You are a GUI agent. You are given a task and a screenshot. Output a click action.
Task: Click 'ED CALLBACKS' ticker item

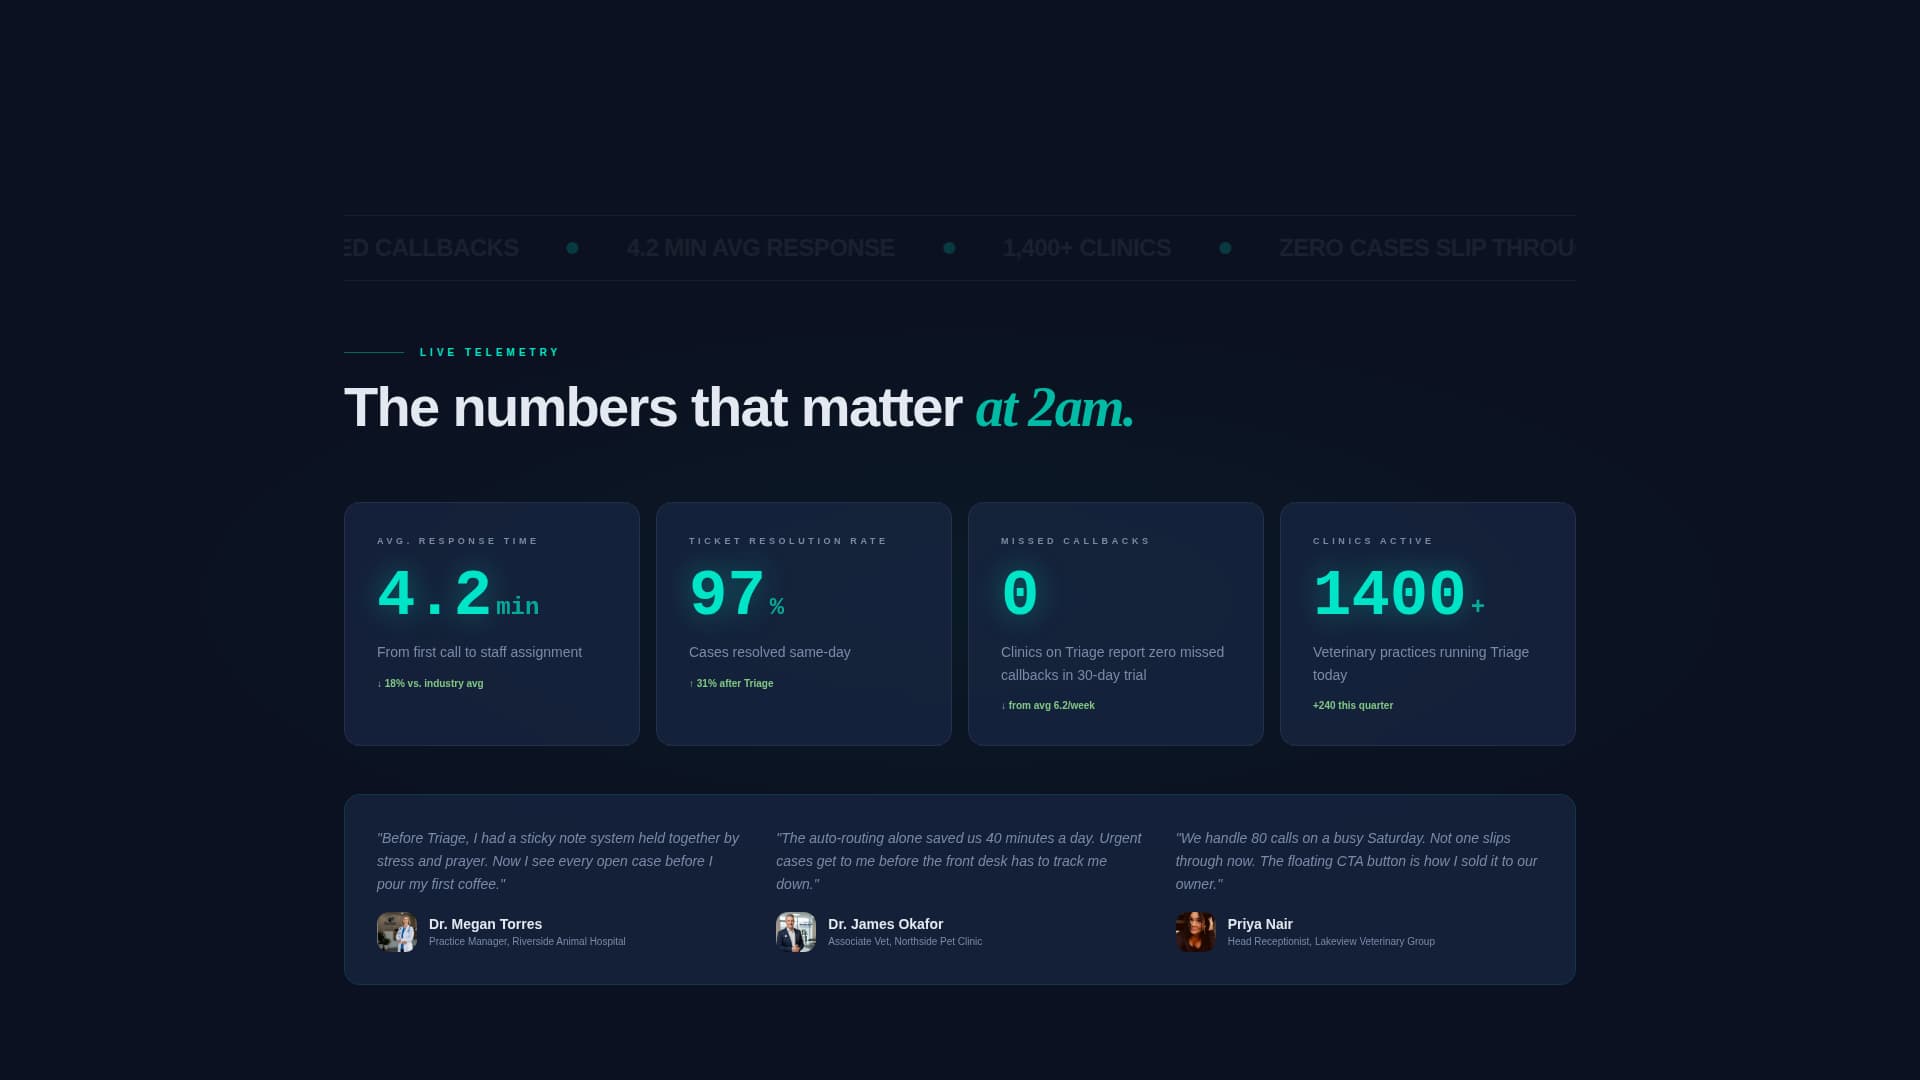click(x=431, y=248)
